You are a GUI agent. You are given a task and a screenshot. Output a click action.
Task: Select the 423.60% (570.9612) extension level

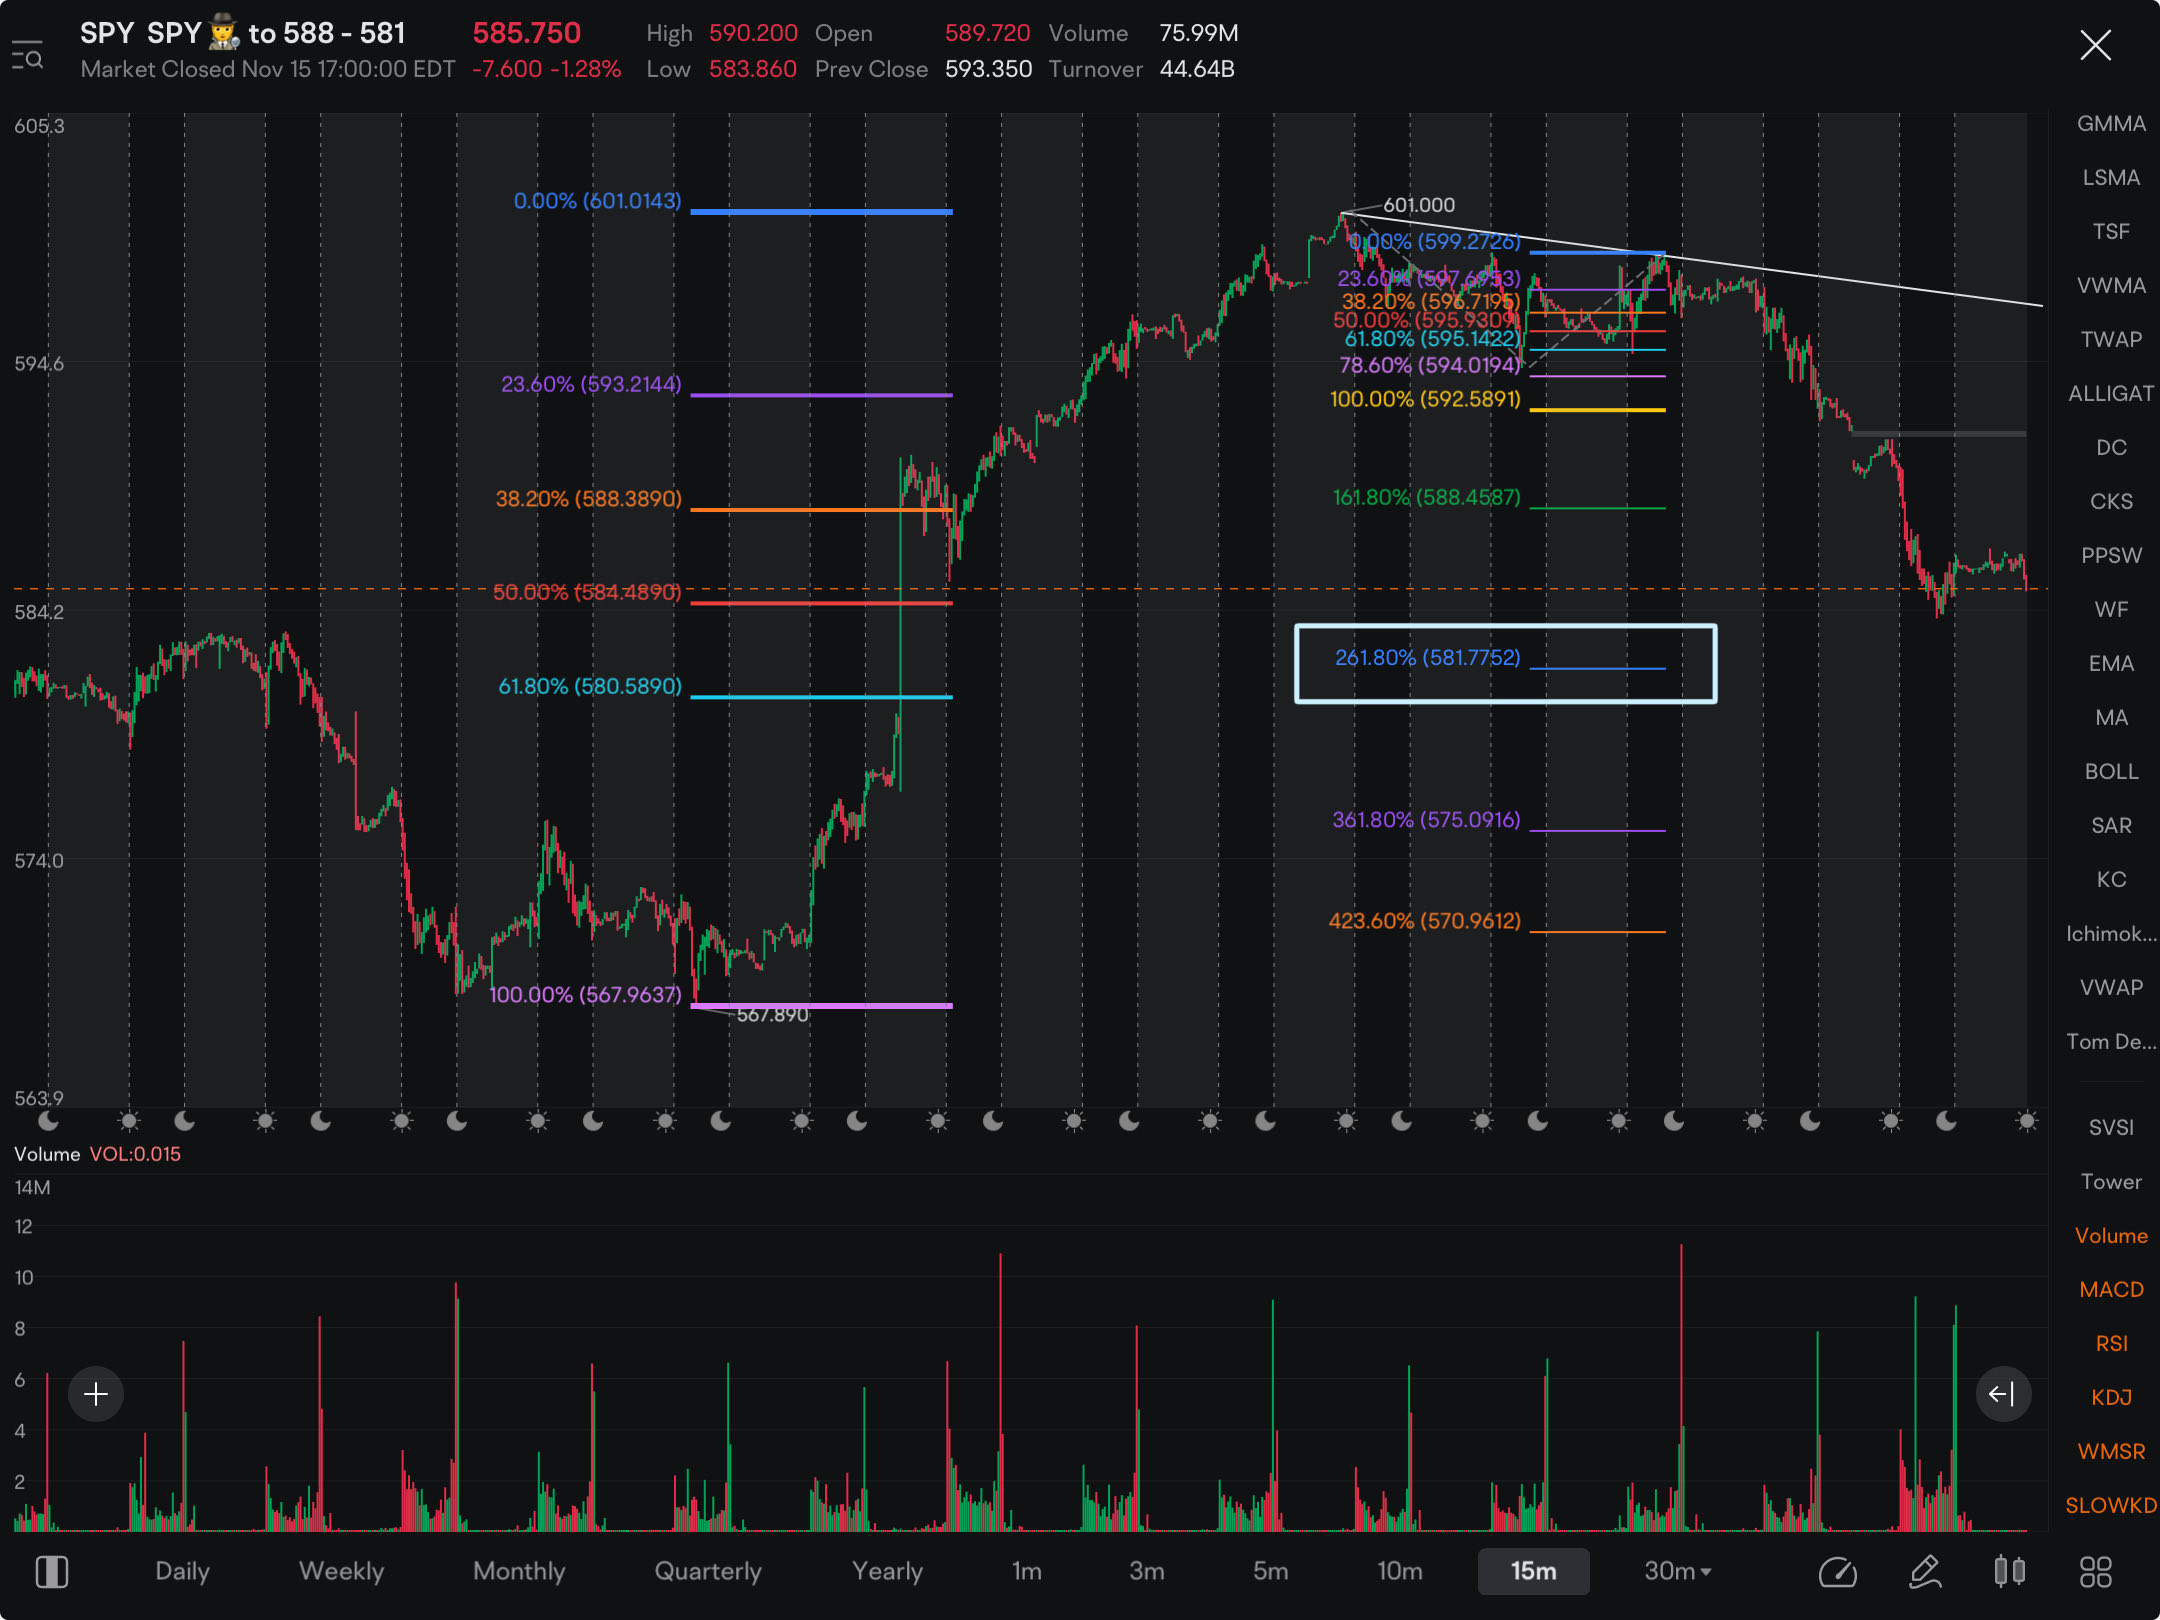[1424, 920]
